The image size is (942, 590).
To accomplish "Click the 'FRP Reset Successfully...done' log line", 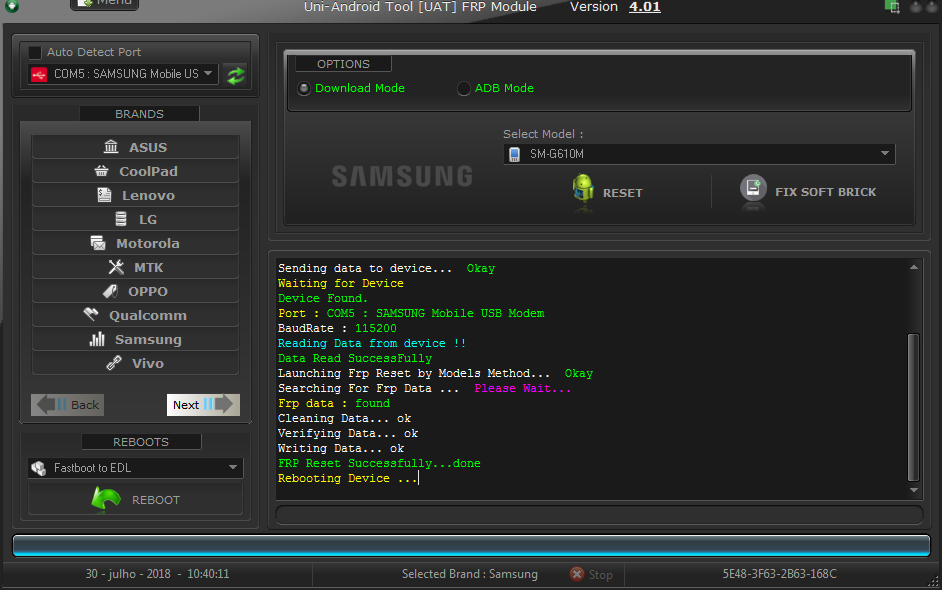I will click(379, 463).
